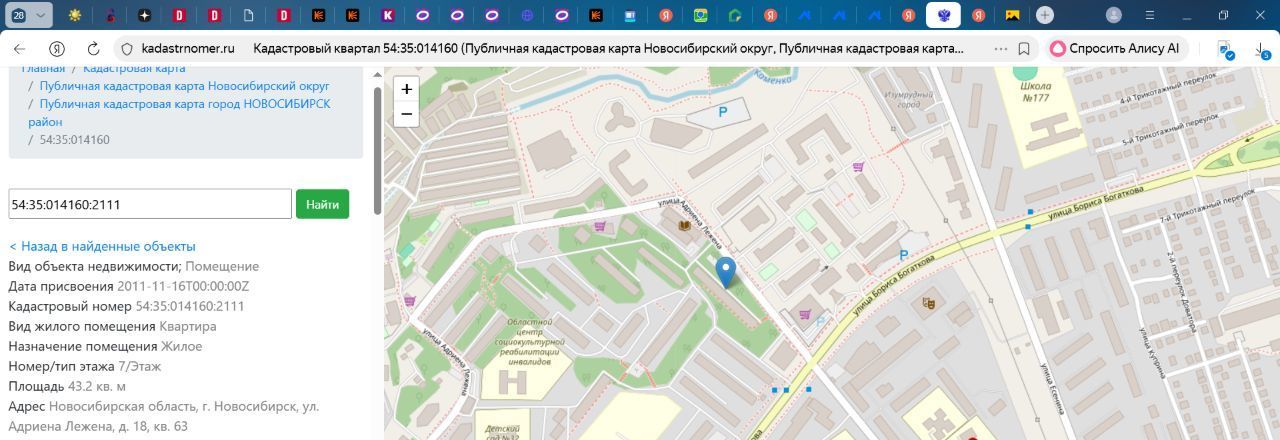Open the three-dots address bar menu
This screenshot has height=440, width=1280.
pos(1000,48)
